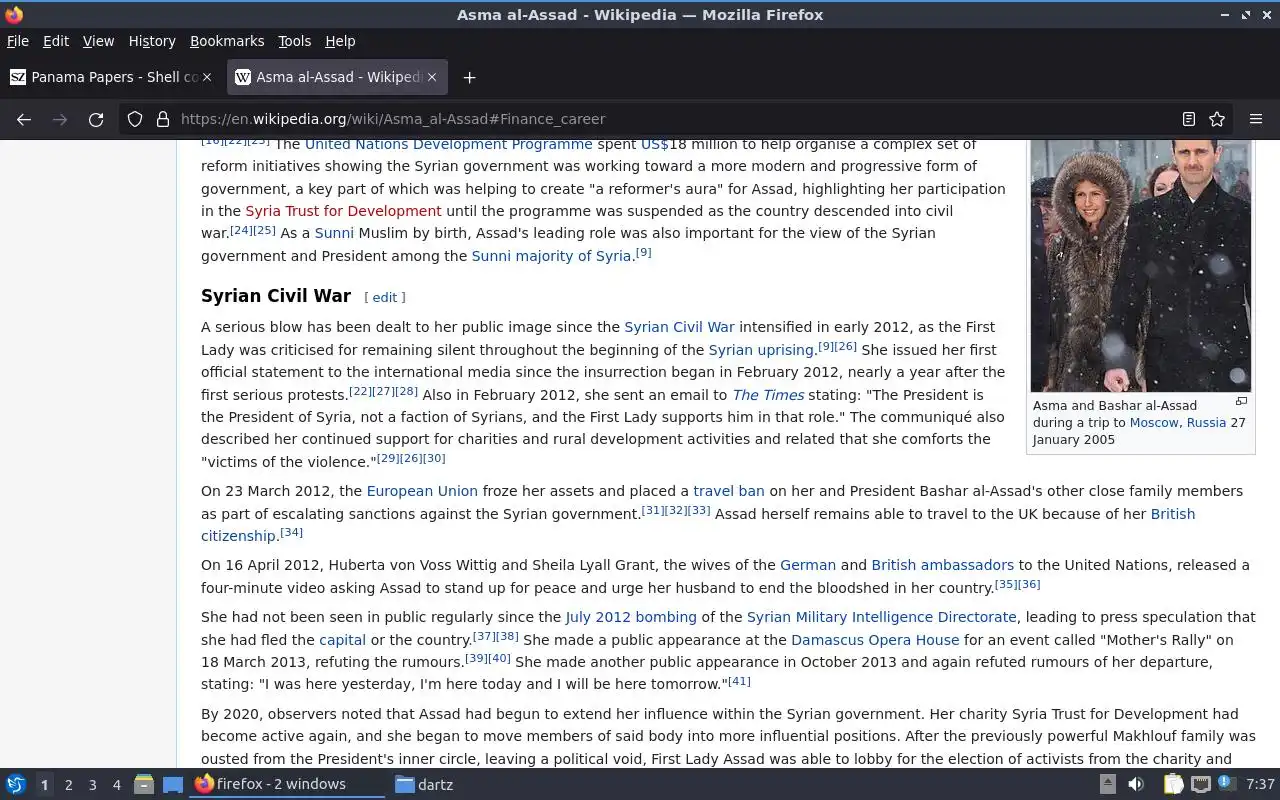This screenshot has width=1280, height=800.
Task: Open Syrian Military Intelligence Directorate link
Action: (882, 617)
